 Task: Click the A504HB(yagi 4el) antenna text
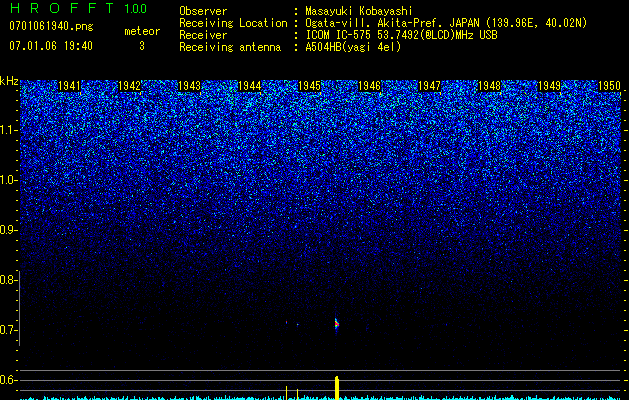tap(353, 47)
